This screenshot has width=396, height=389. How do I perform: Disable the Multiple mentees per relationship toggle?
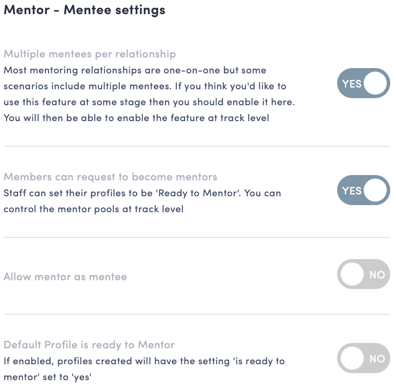pyautogui.click(x=363, y=83)
